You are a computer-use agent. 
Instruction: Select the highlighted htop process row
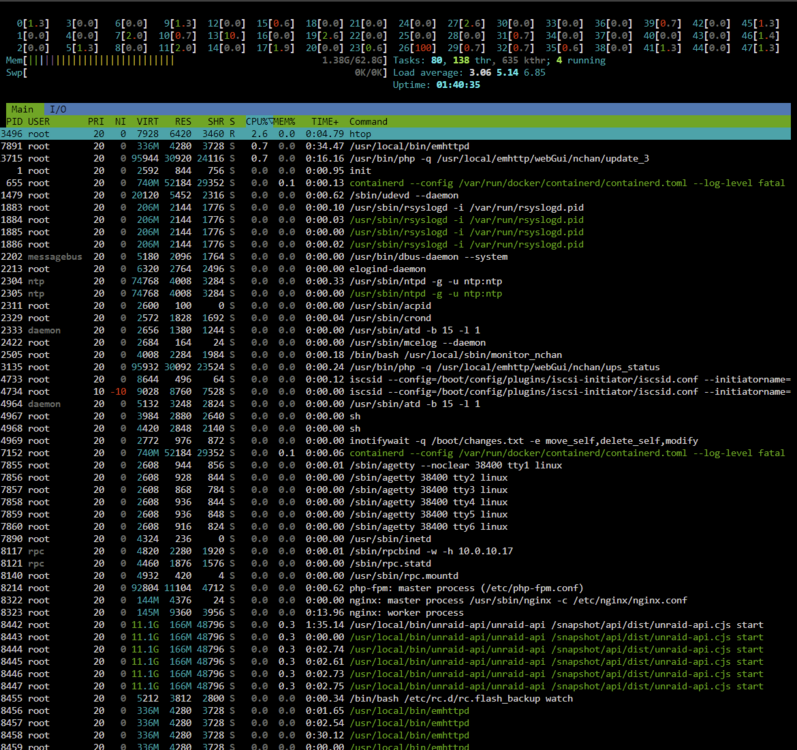(395, 134)
